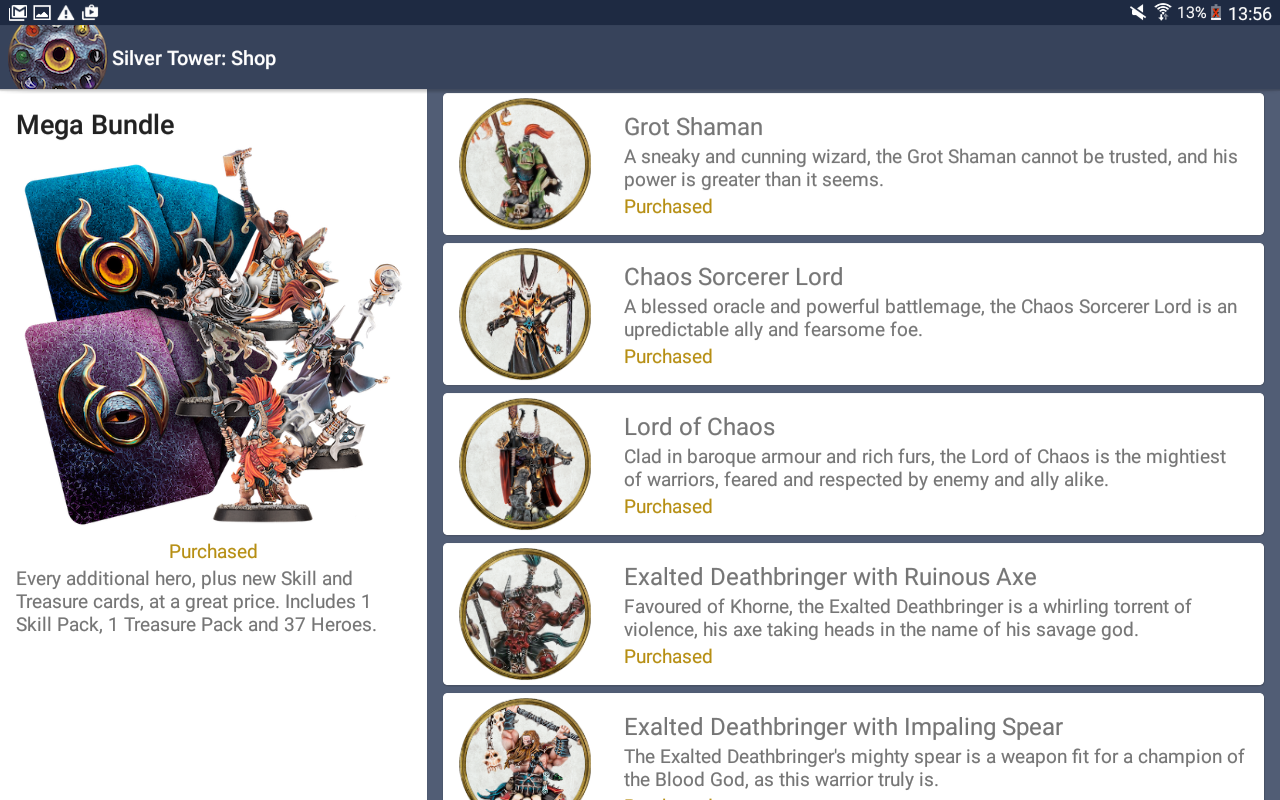Open the Ruinous Axe Deathbringer portrait
1280x800 pixels.
click(525, 614)
